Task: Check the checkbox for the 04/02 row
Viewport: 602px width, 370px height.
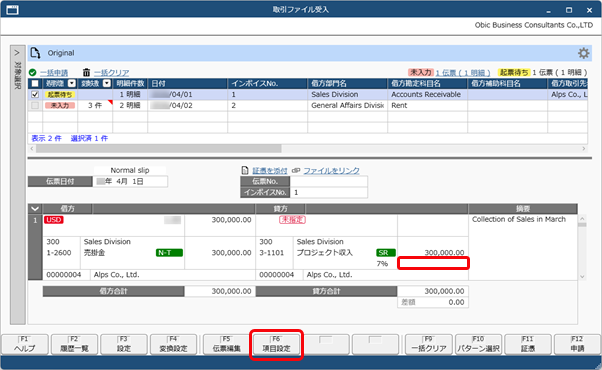Action: [x=35, y=105]
